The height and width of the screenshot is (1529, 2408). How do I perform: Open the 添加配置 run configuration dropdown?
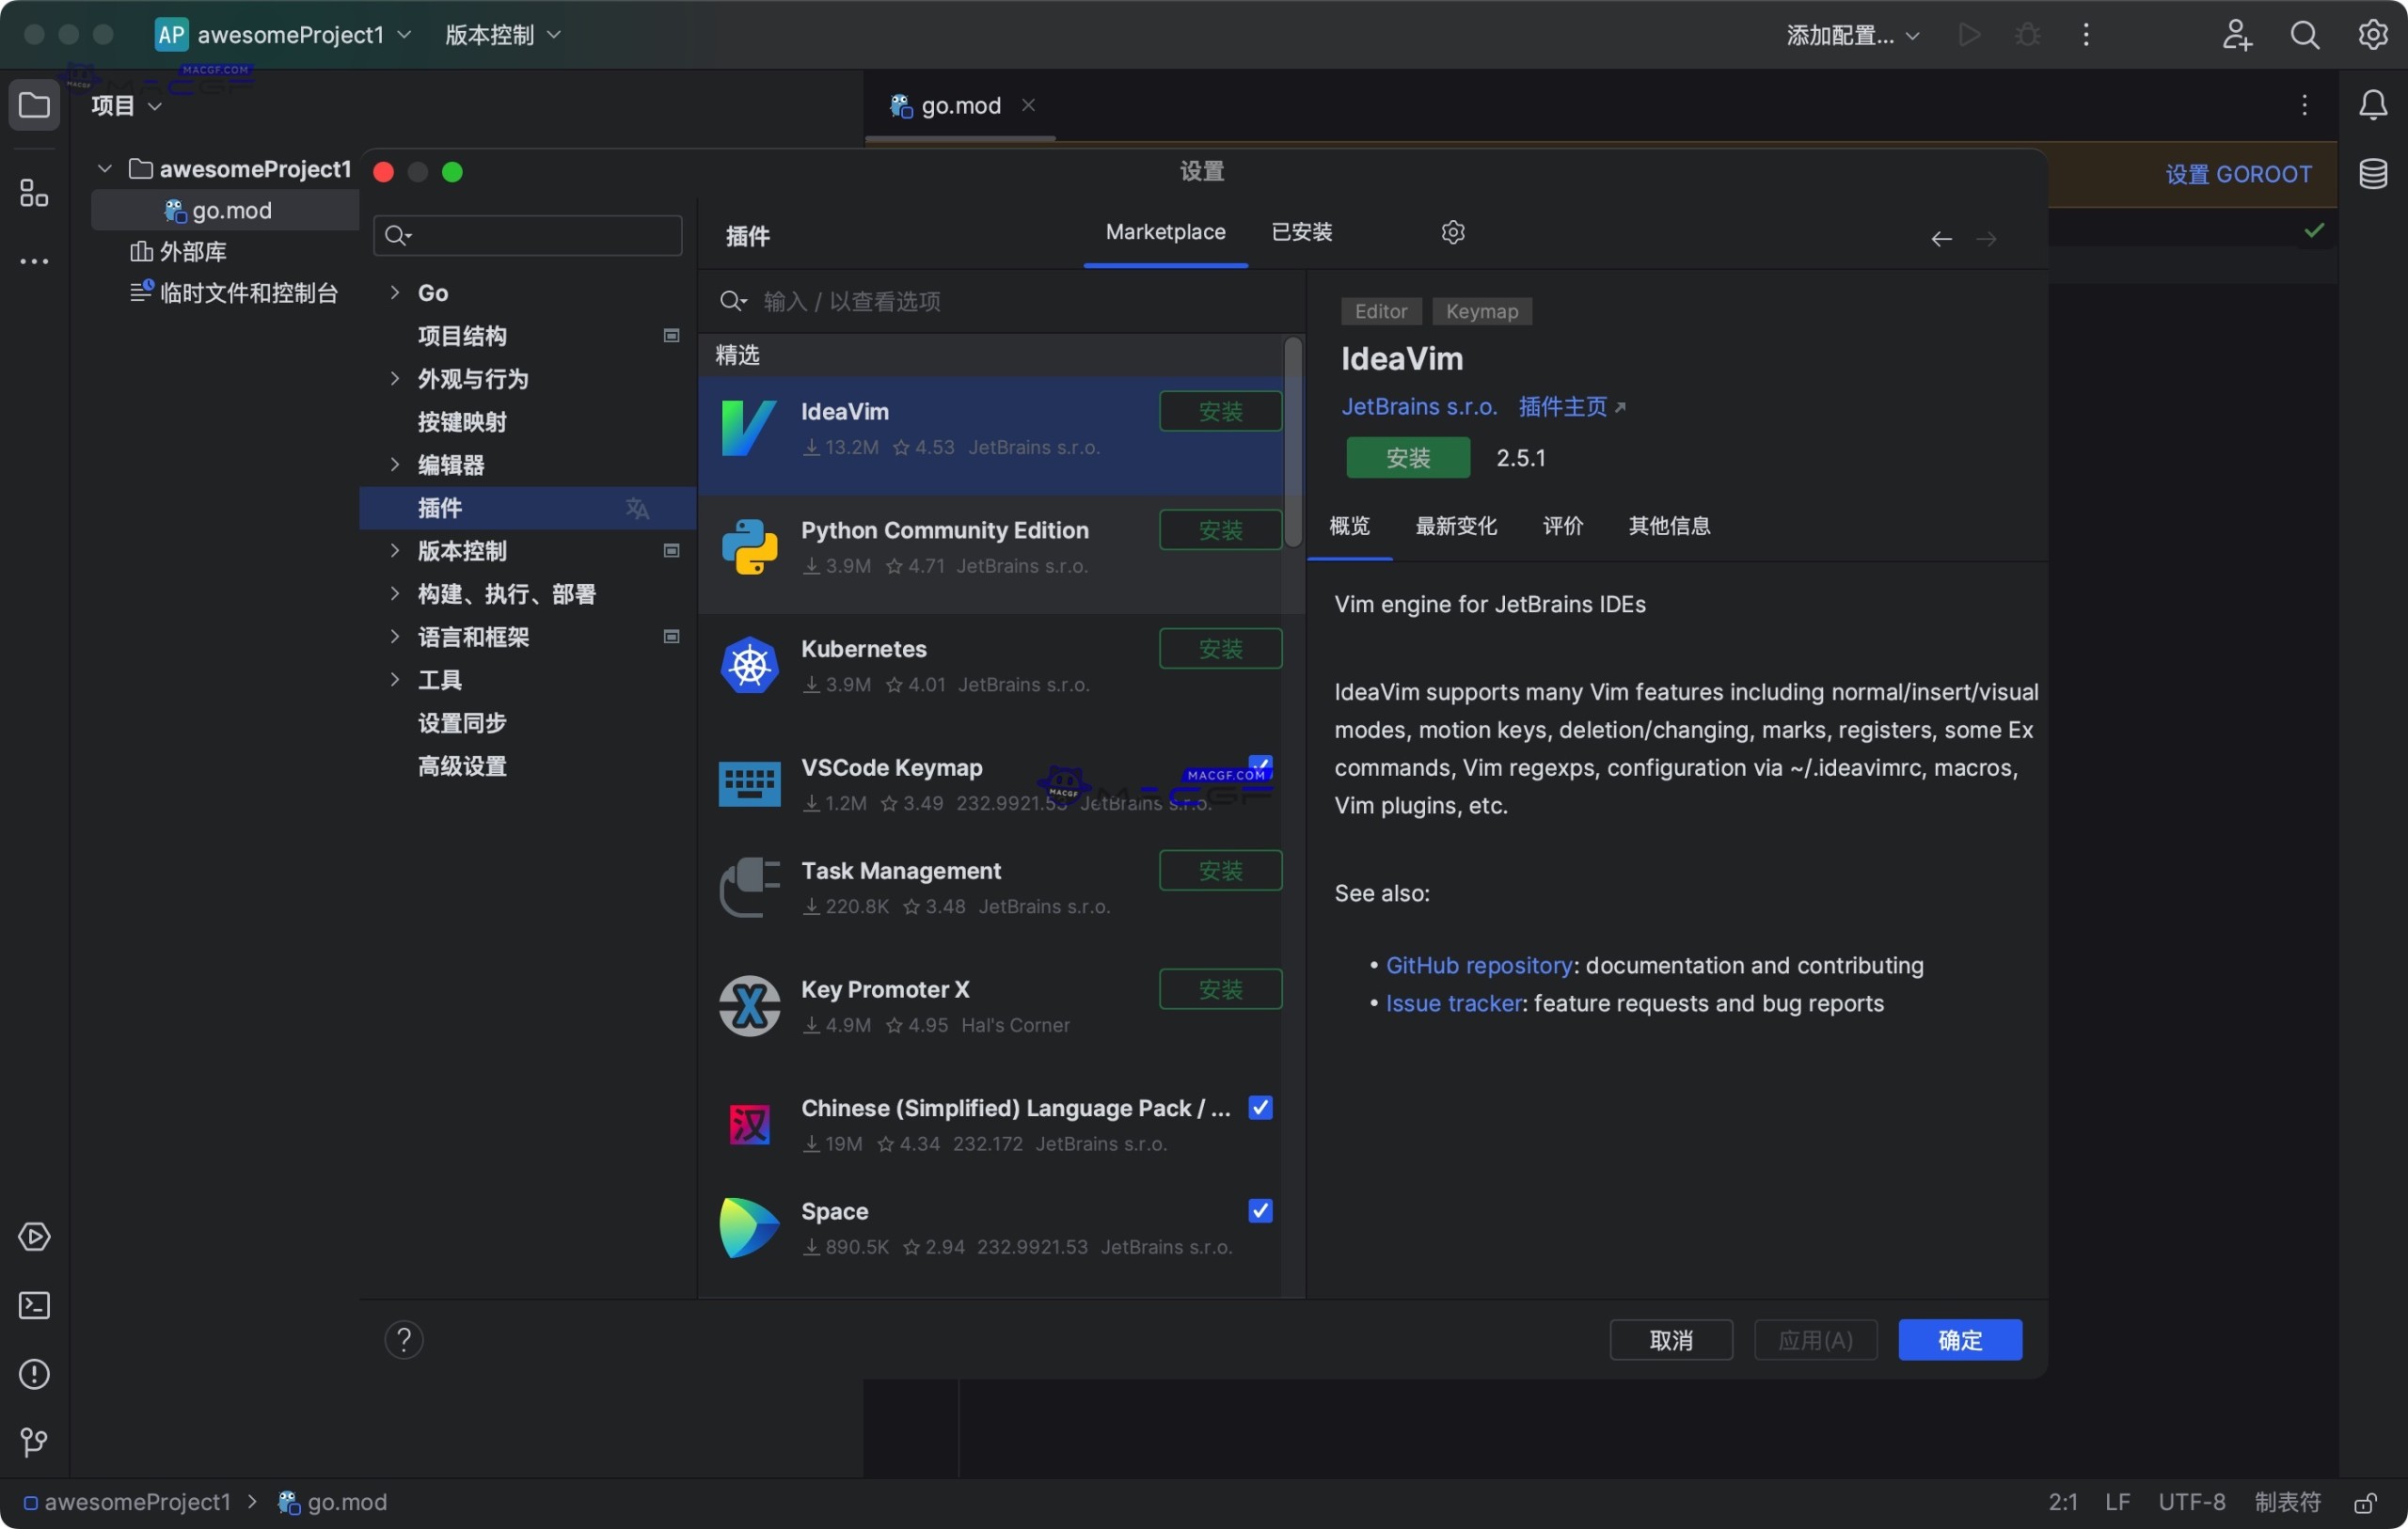click(x=1851, y=34)
